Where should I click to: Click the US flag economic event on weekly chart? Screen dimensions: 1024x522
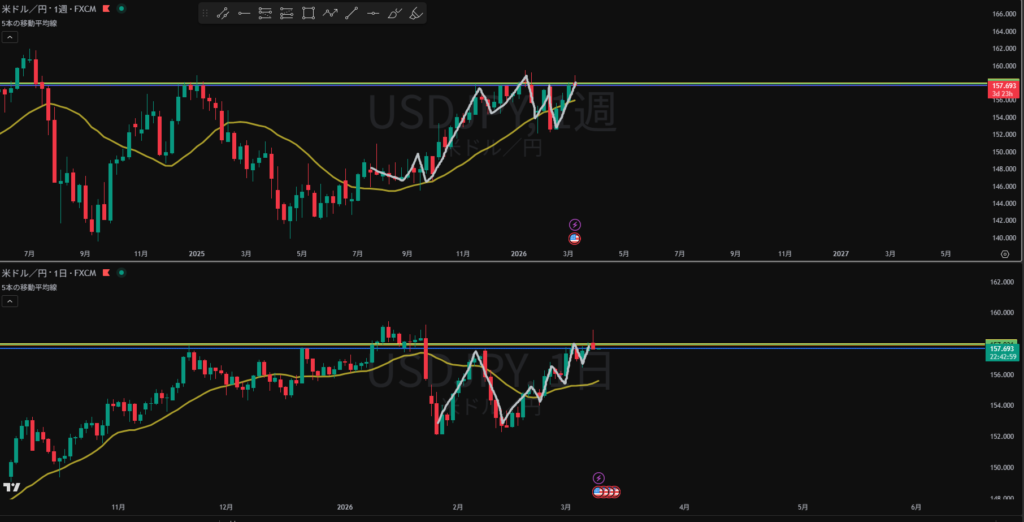point(574,239)
